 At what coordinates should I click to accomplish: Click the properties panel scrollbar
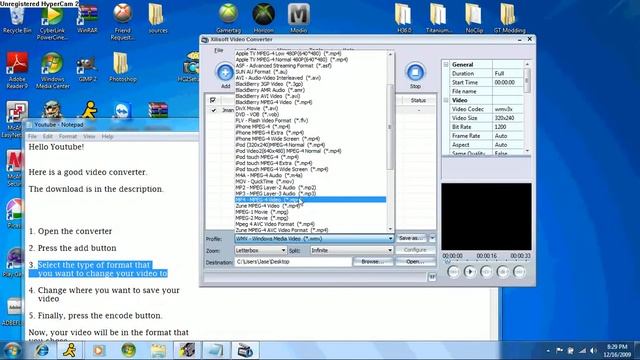(527, 108)
